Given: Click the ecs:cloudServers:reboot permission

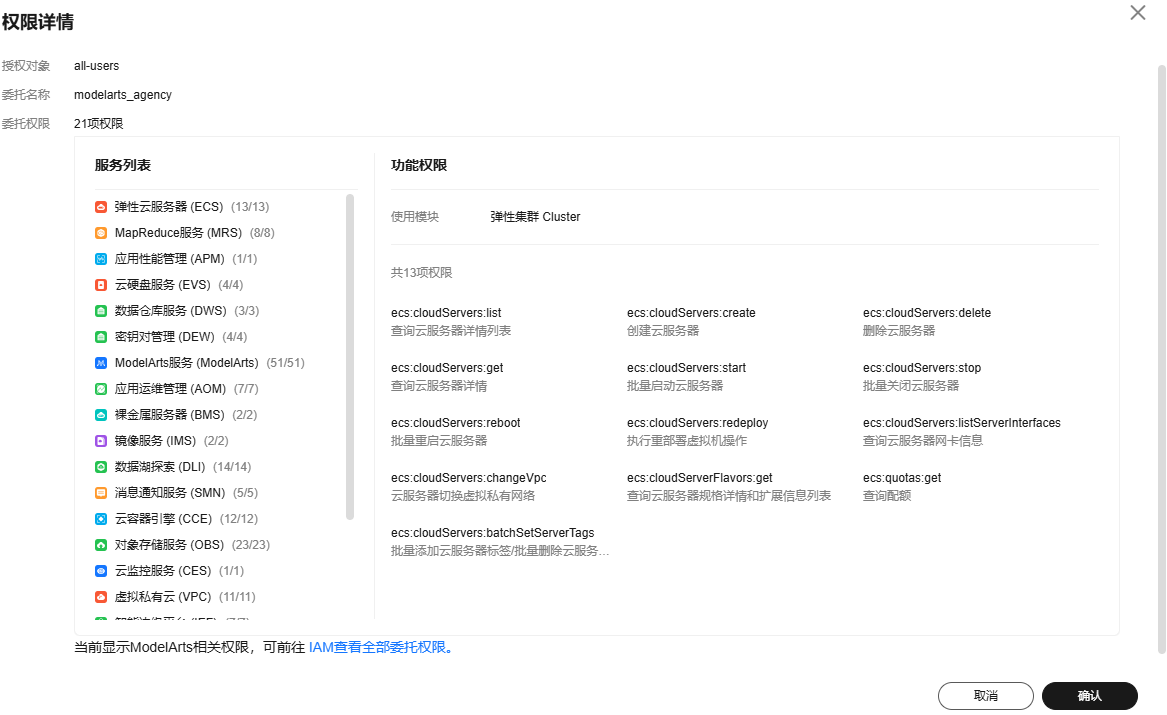Looking at the screenshot, I should coord(455,423).
